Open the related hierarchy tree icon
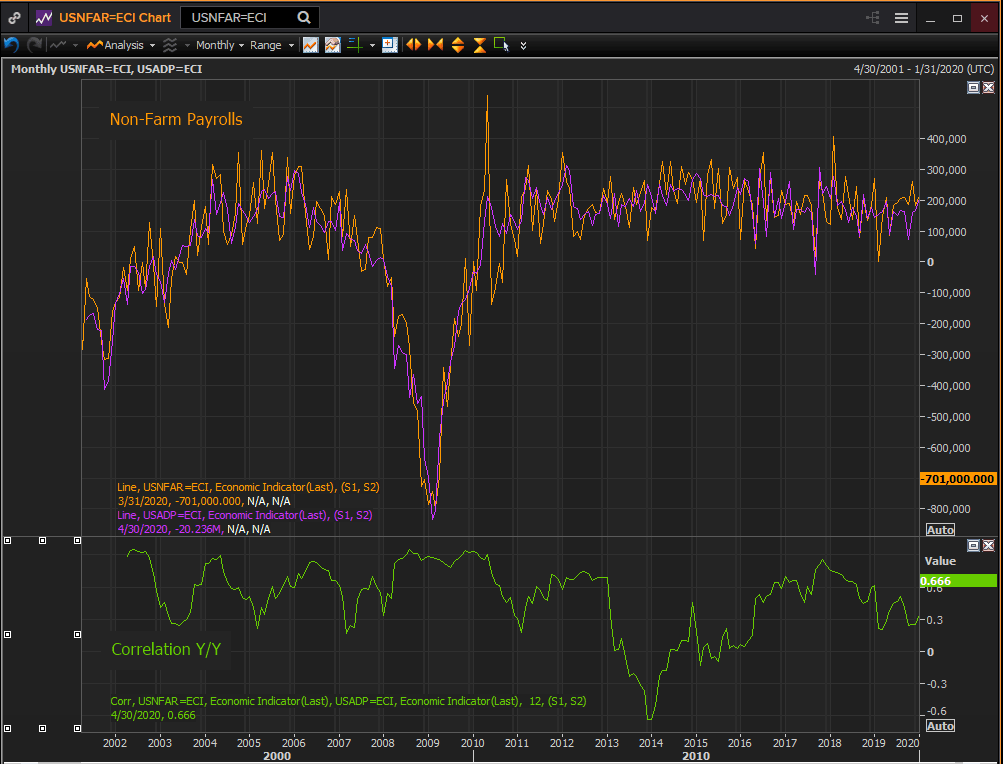1003x764 pixels. point(873,18)
